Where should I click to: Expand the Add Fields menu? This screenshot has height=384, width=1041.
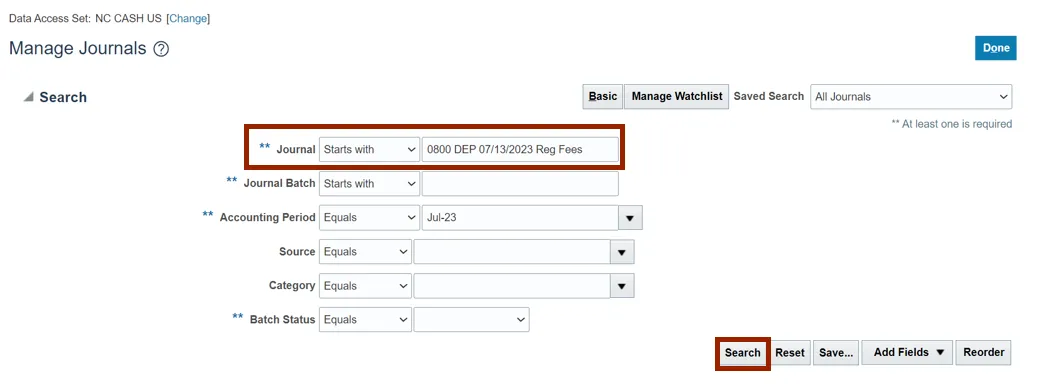pyautogui.click(x=907, y=353)
